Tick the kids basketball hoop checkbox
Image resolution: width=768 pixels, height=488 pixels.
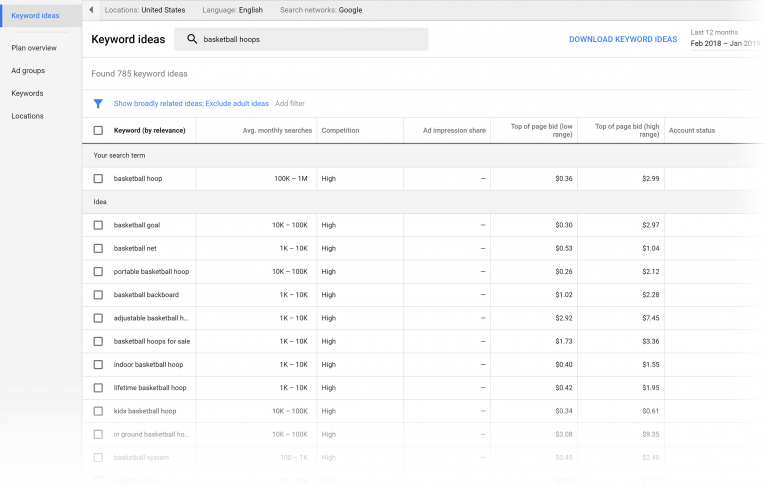98,411
